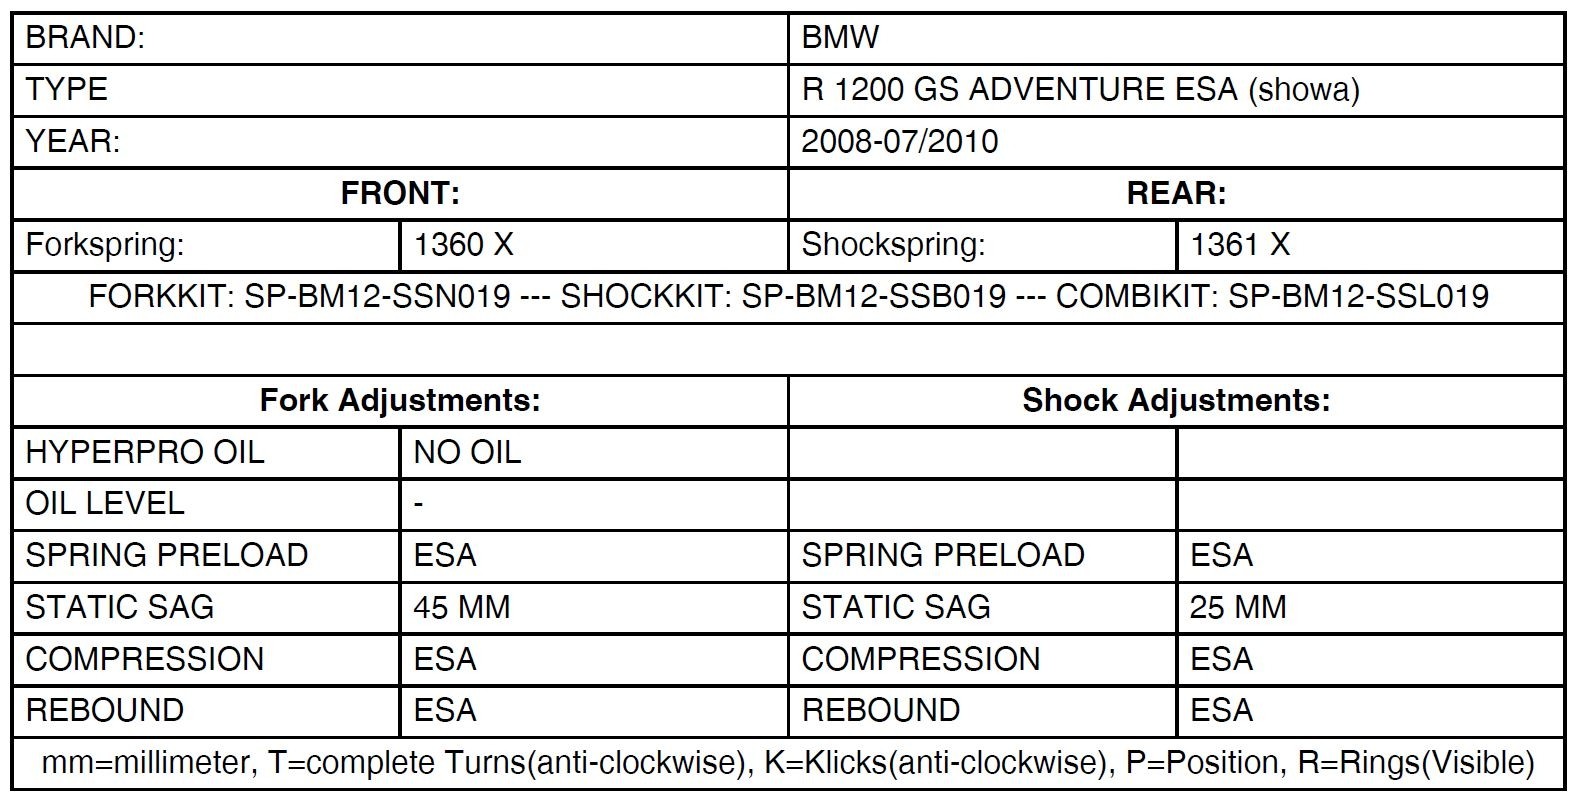Click the 1361 X shockspring value

pyautogui.click(x=1240, y=245)
